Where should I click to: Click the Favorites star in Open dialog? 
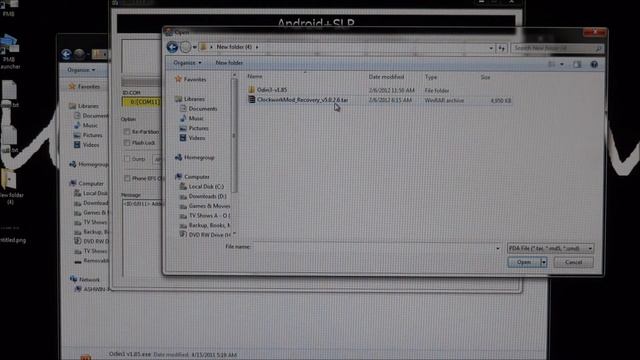(178, 79)
